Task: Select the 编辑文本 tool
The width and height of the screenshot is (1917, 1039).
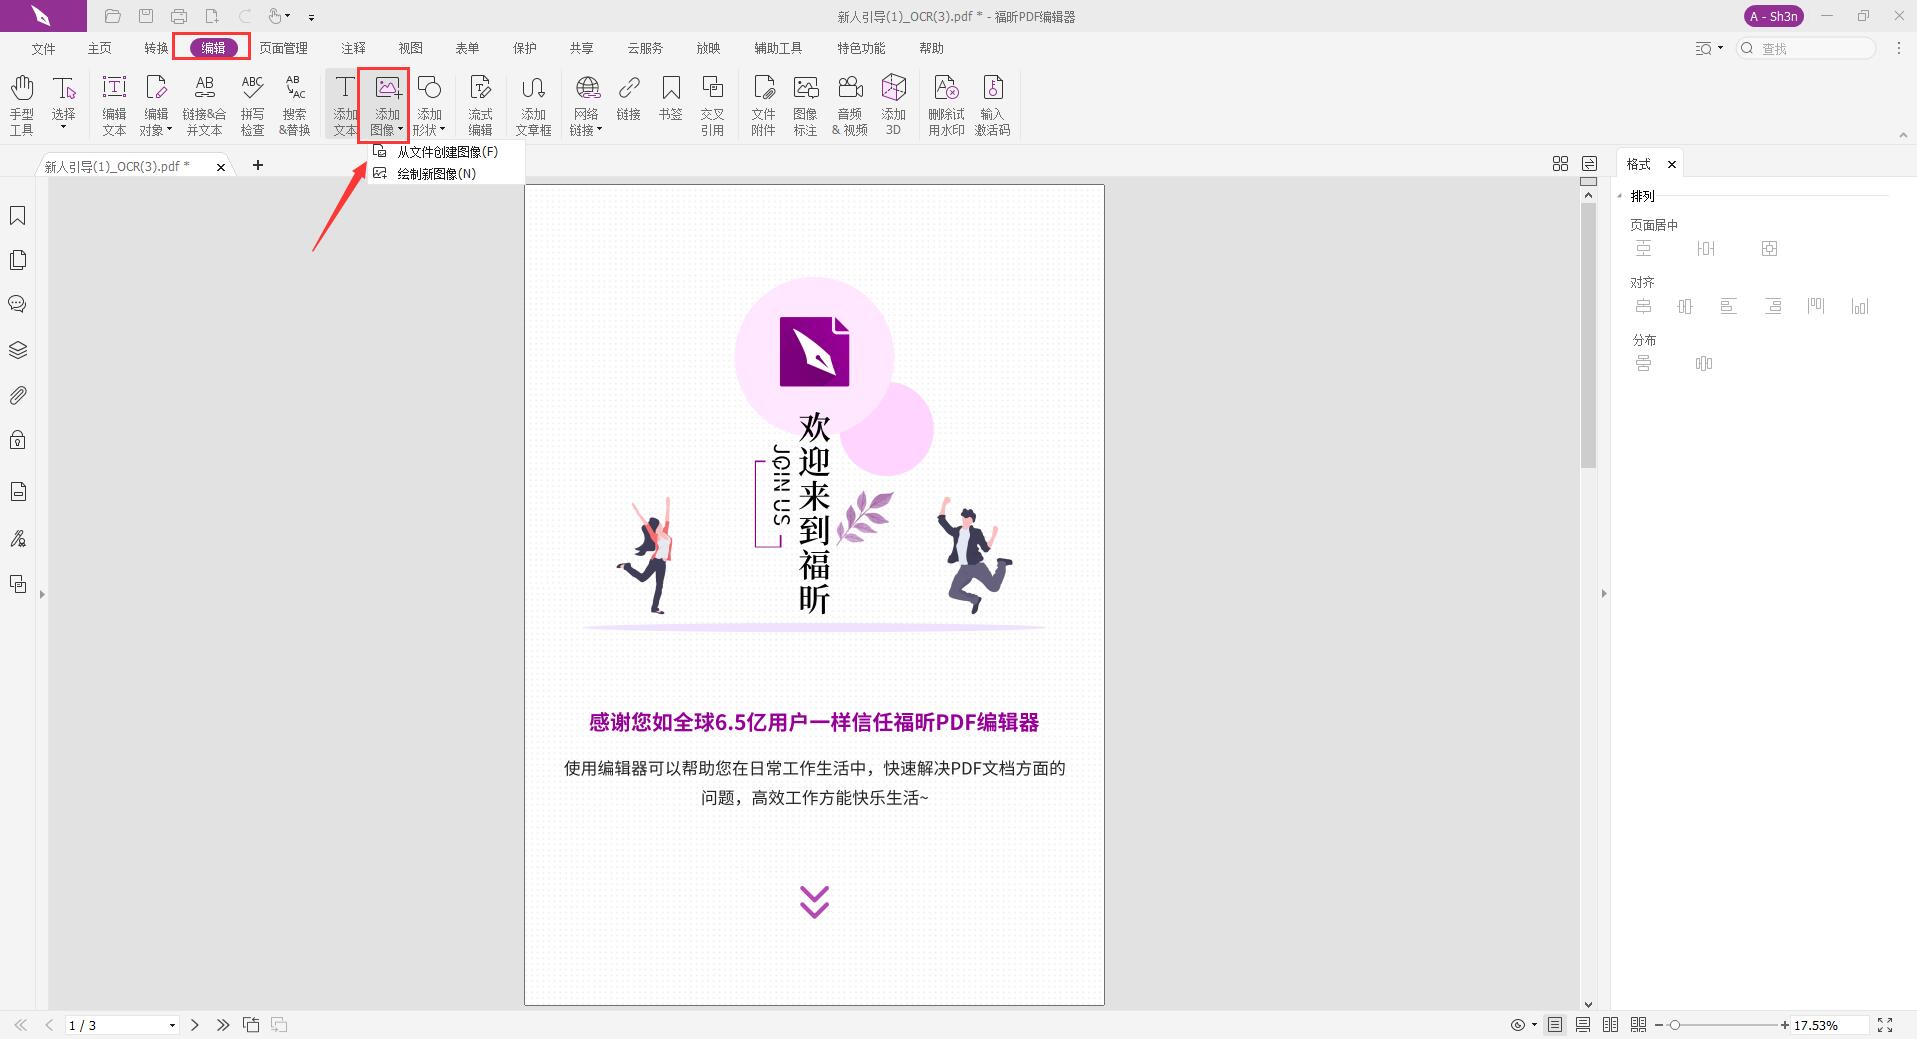Action: click(x=114, y=103)
